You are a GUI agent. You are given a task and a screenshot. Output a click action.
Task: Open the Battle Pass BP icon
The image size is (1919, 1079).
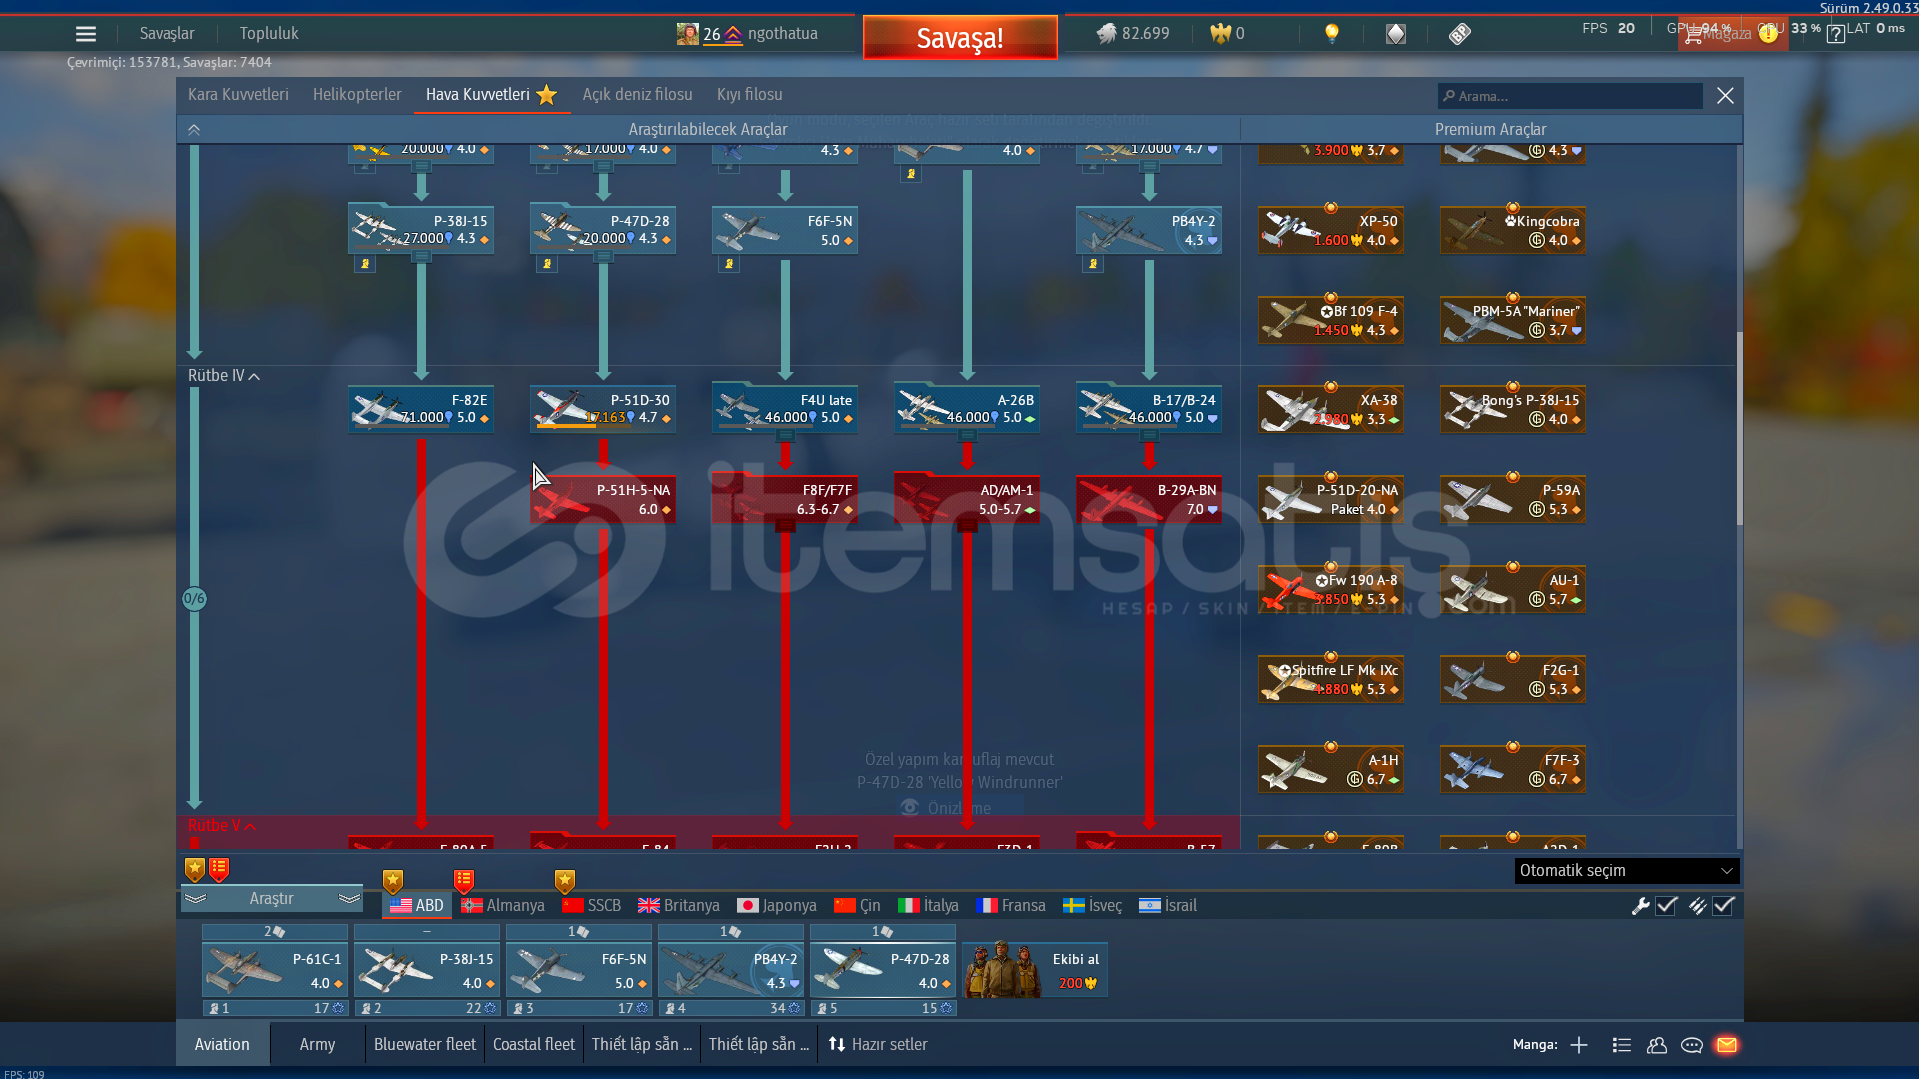click(1460, 34)
